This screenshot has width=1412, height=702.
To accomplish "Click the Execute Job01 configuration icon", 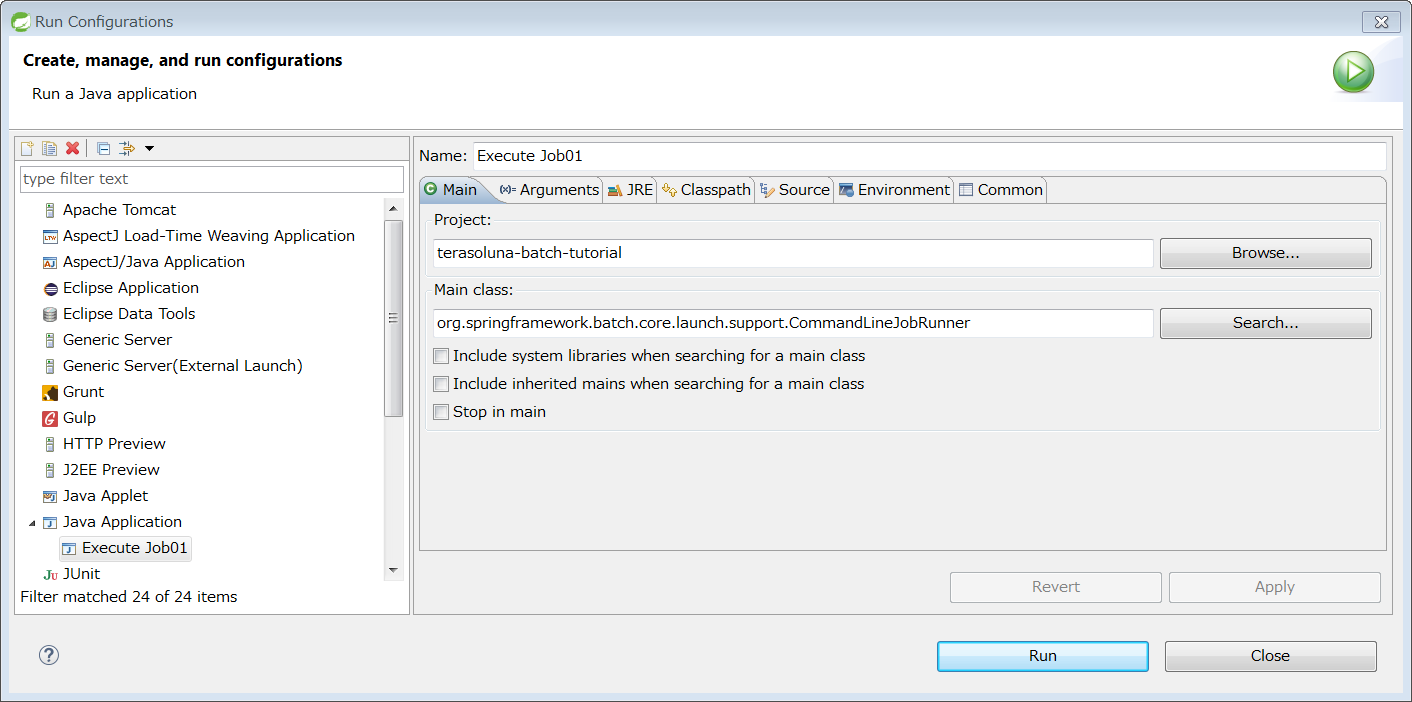I will pyautogui.click(x=69, y=548).
